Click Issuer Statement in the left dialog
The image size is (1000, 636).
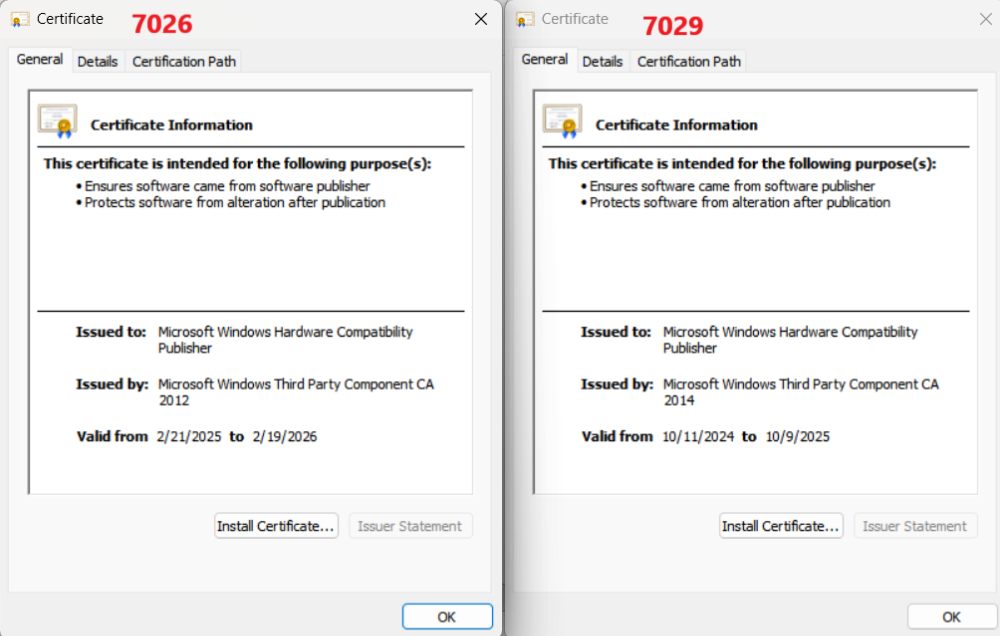(x=410, y=526)
